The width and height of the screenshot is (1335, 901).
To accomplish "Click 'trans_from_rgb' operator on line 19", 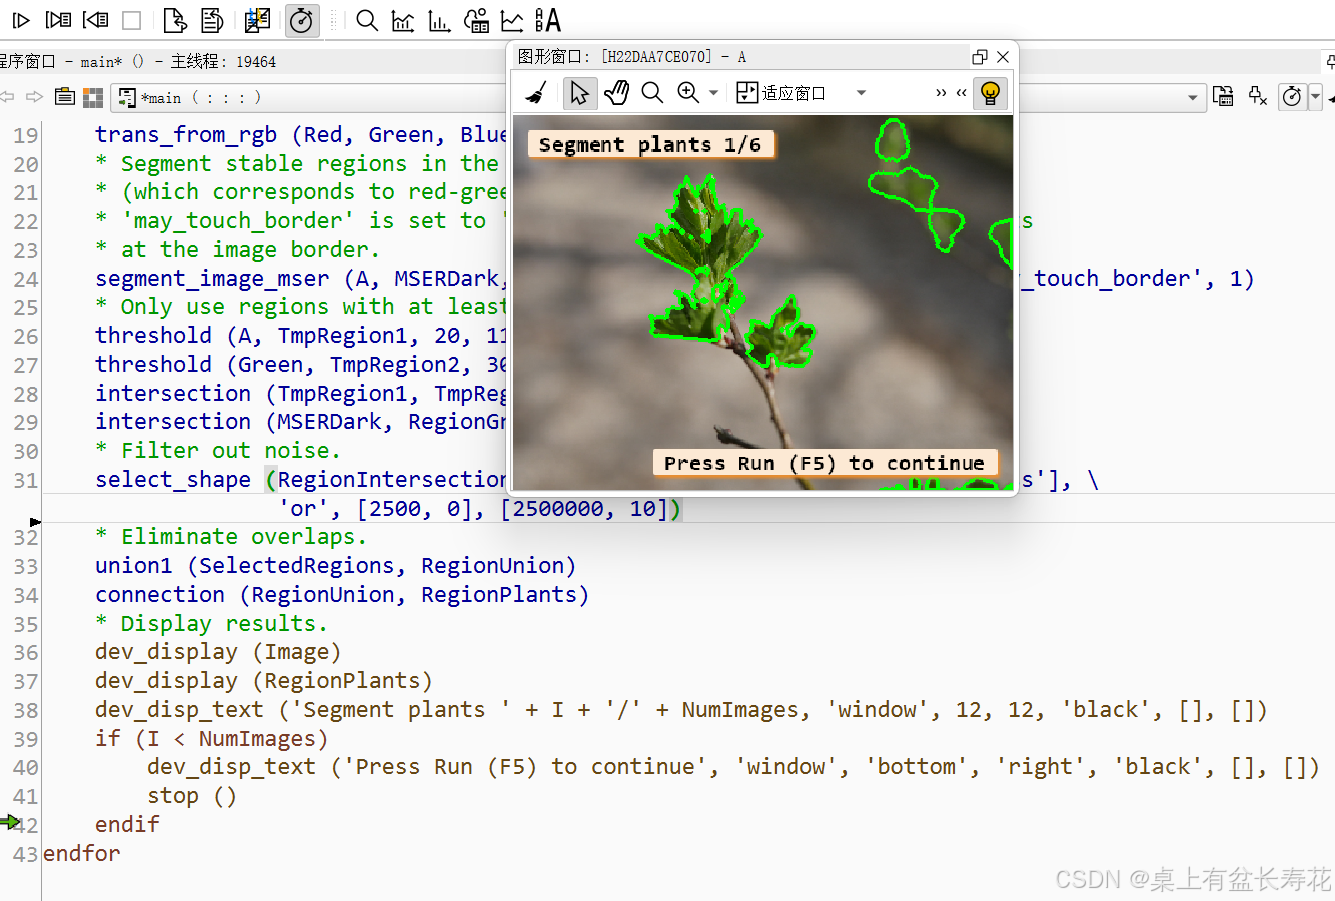I will coord(186,135).
